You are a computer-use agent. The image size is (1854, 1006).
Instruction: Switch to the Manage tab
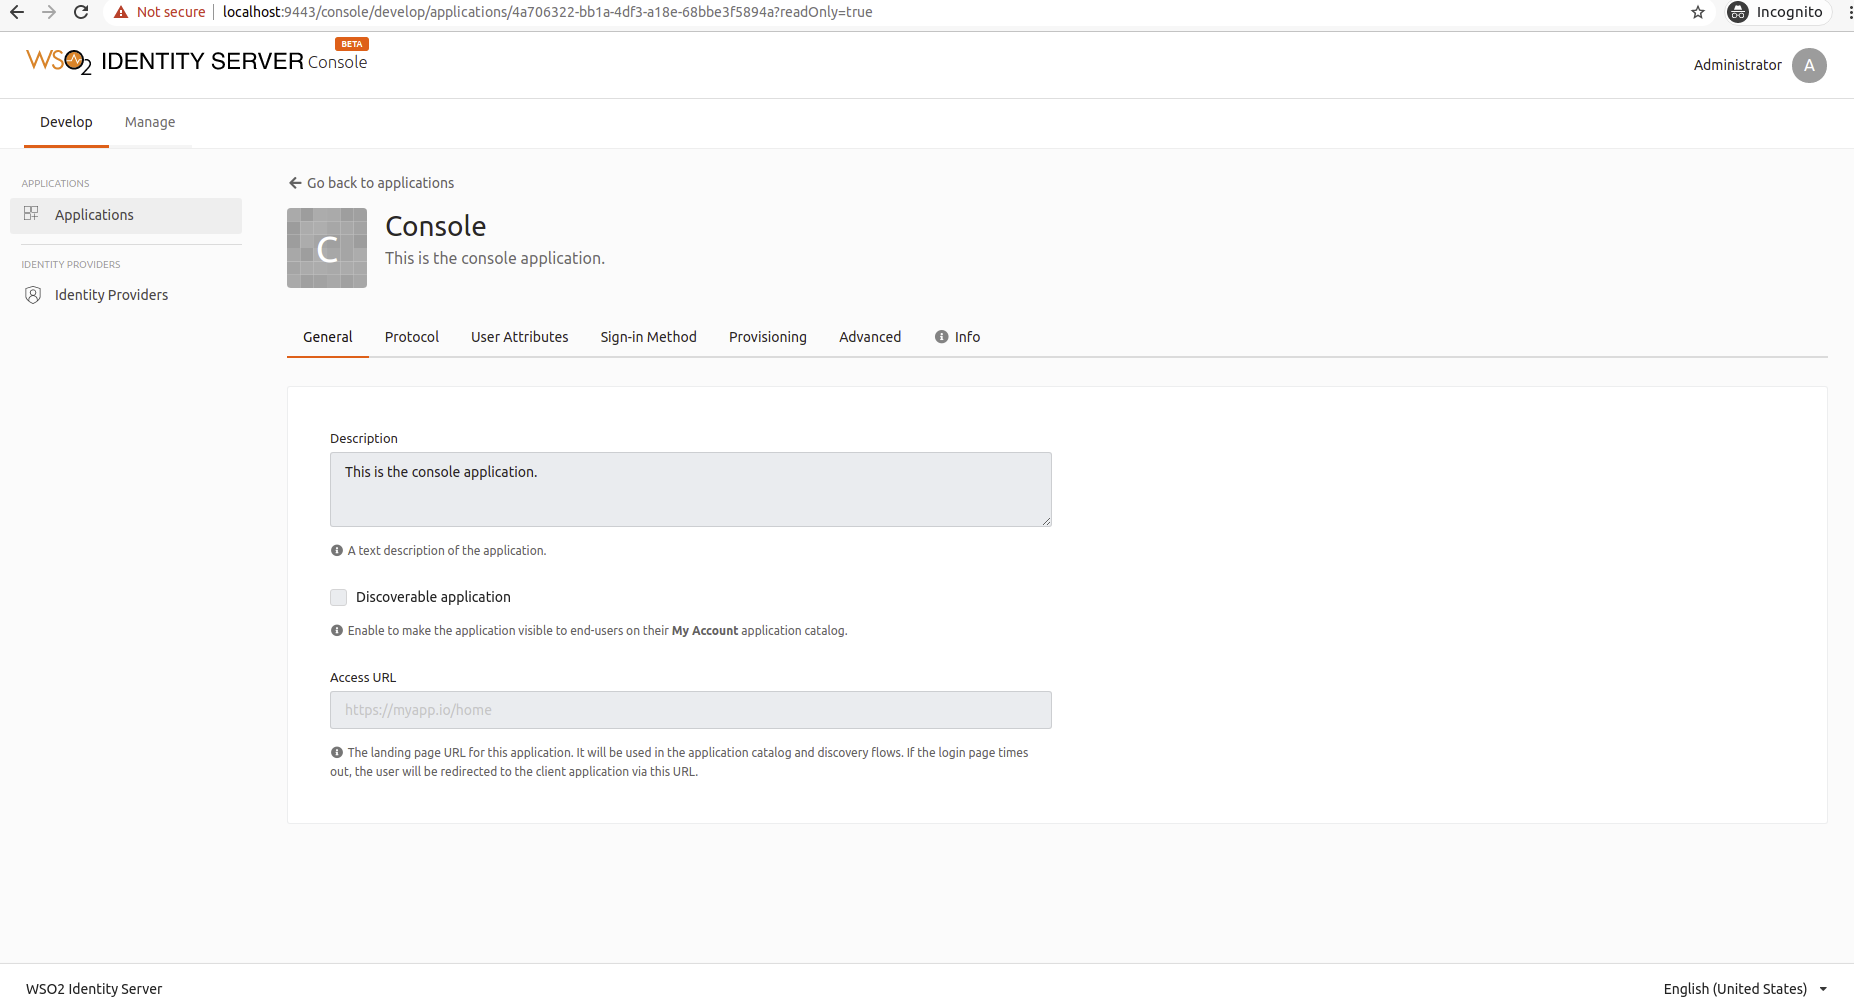[x=150, y=122]
